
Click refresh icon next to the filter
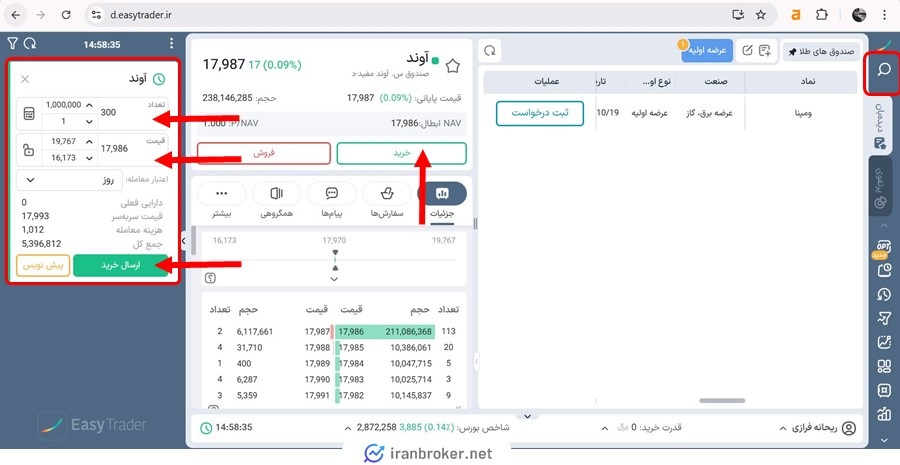click(30, 44)
